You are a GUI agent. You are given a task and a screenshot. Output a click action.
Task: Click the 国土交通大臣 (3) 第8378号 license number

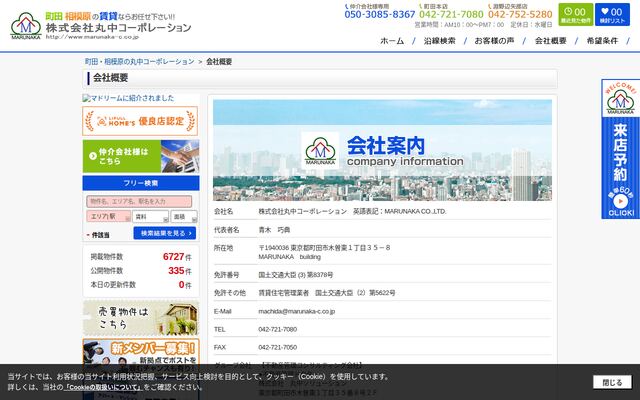pos(296,275)
